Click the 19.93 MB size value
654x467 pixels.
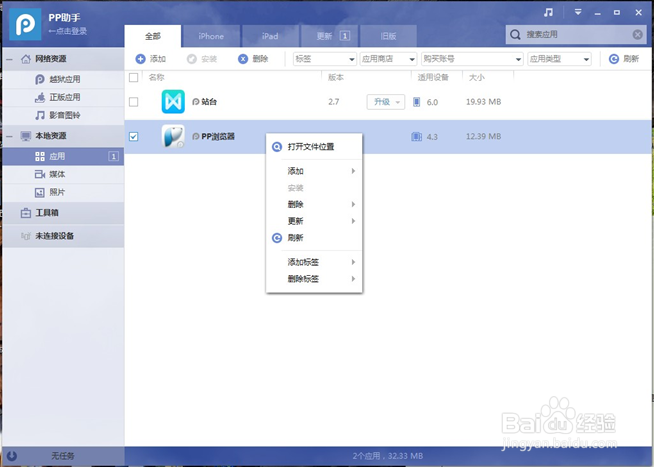point(483,102)
